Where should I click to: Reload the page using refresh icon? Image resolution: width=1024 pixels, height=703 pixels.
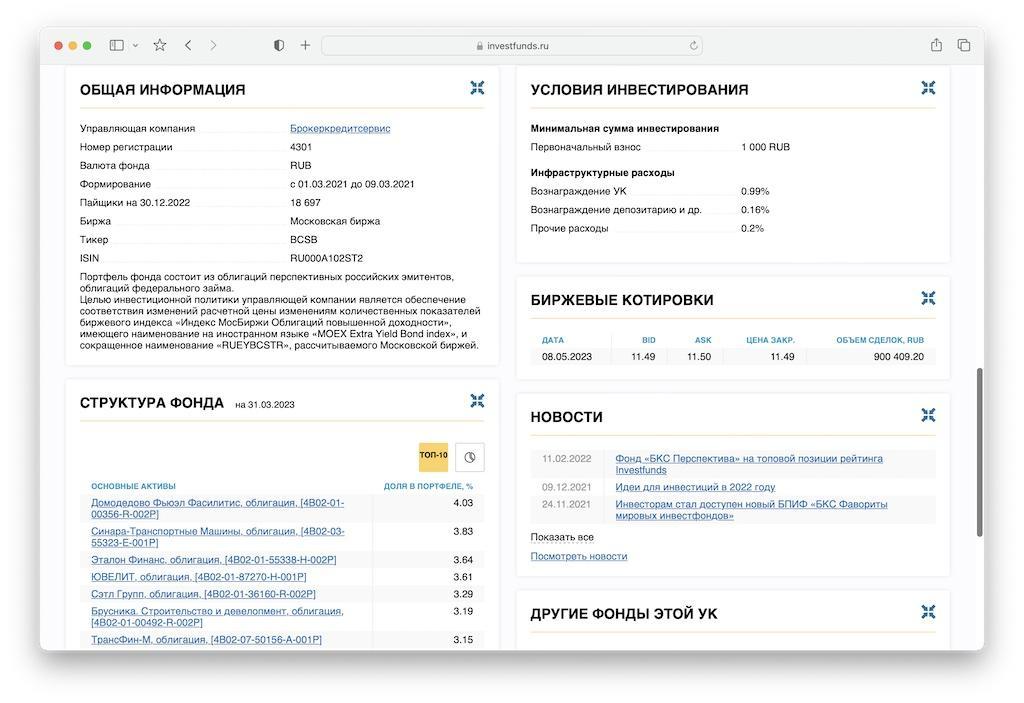[x=693, y=46]
